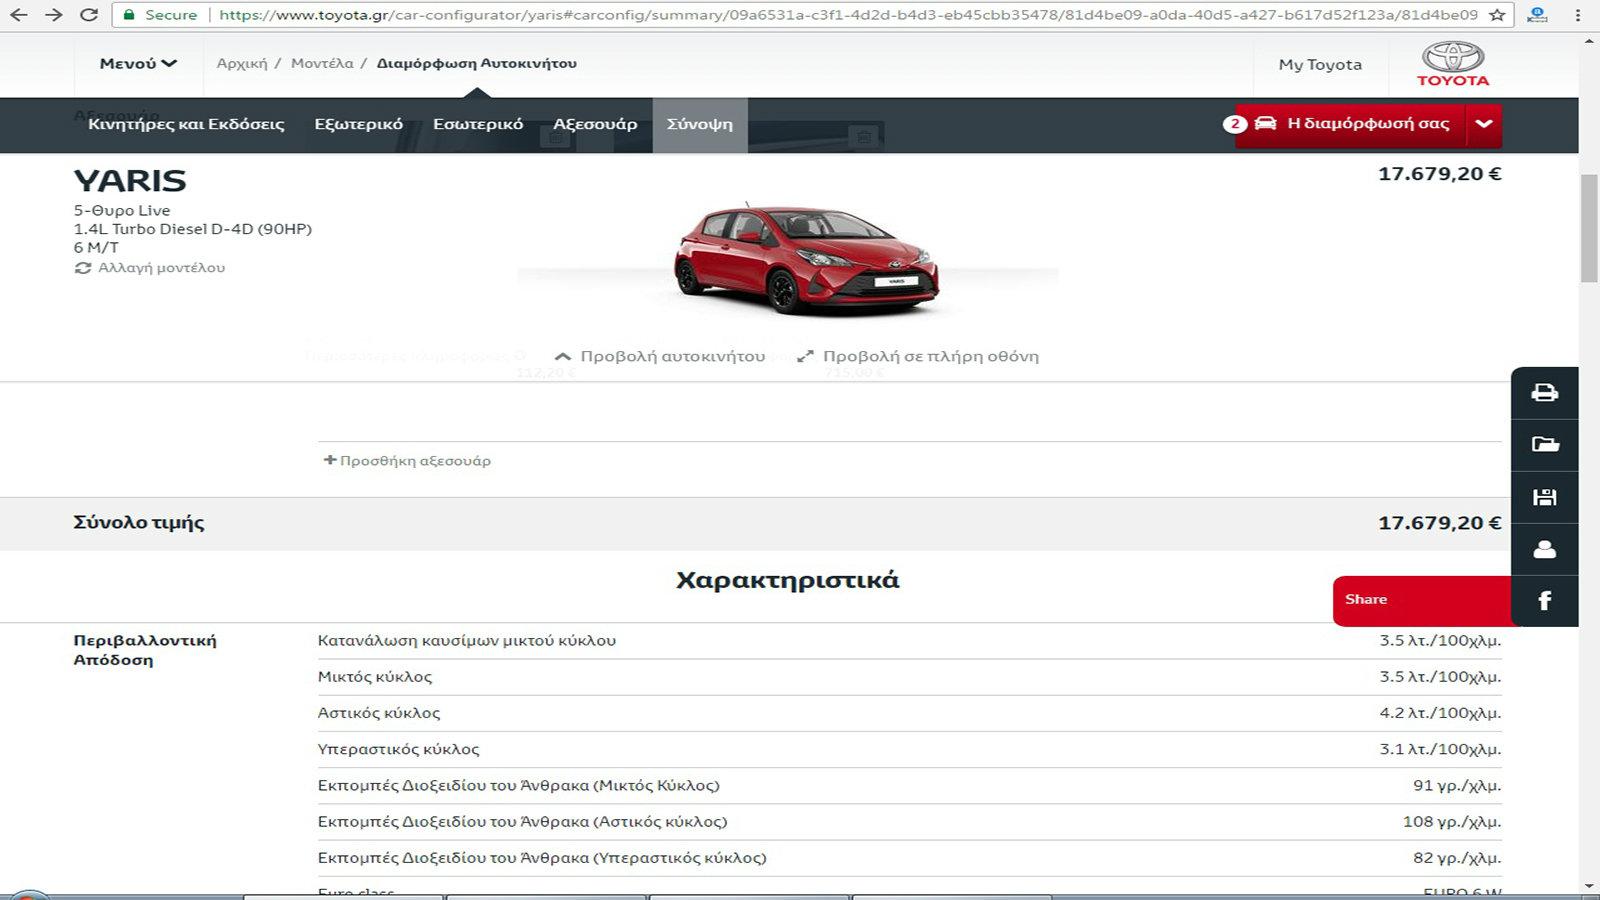Viewport: 1600px width, 900px height.
Task: Click the Secure padlock indicator
Action: [160, 15]
